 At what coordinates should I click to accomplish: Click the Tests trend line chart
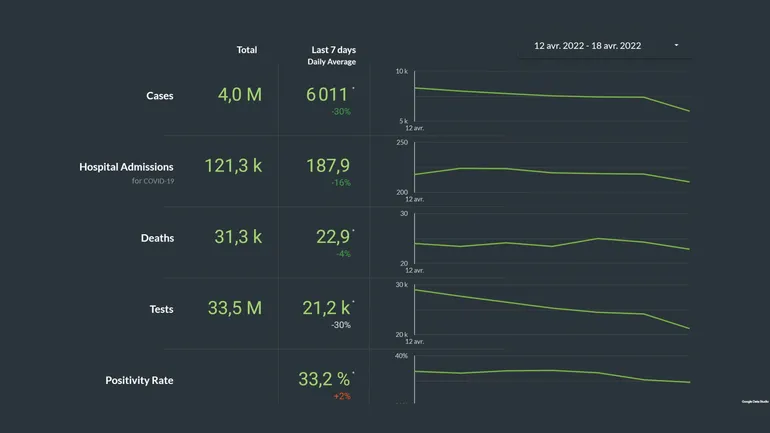[x=551, y=309]
